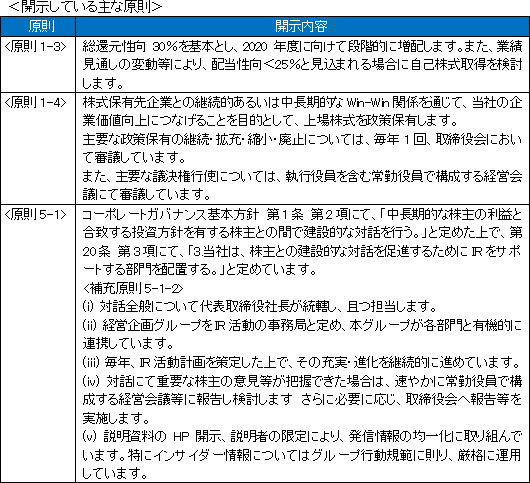
Task: Click the line about 主要な議決権行使
Action: (303, 176)
